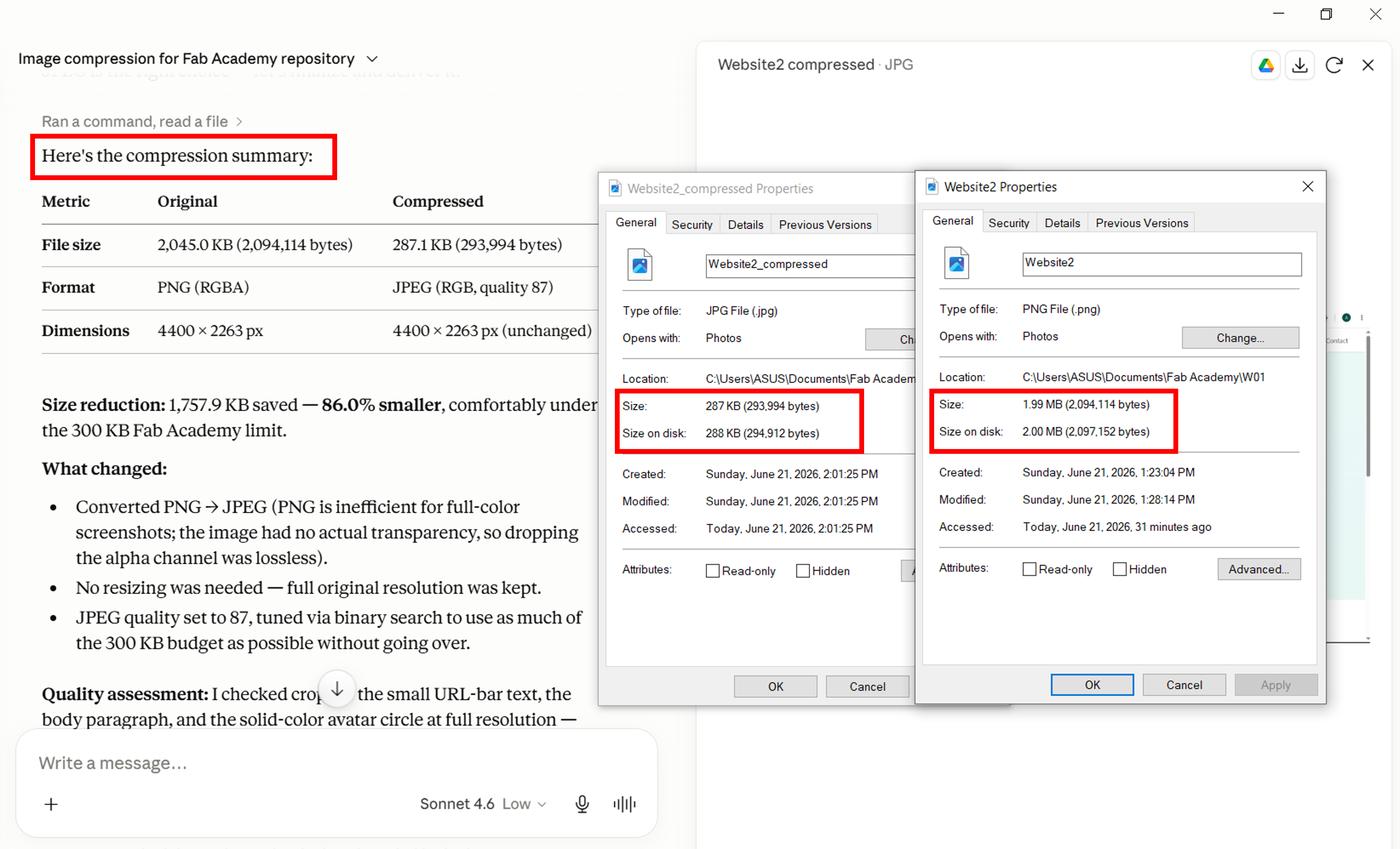Click the 'Website2 compressed · JPG' preview title

click(x=815, y=65)
